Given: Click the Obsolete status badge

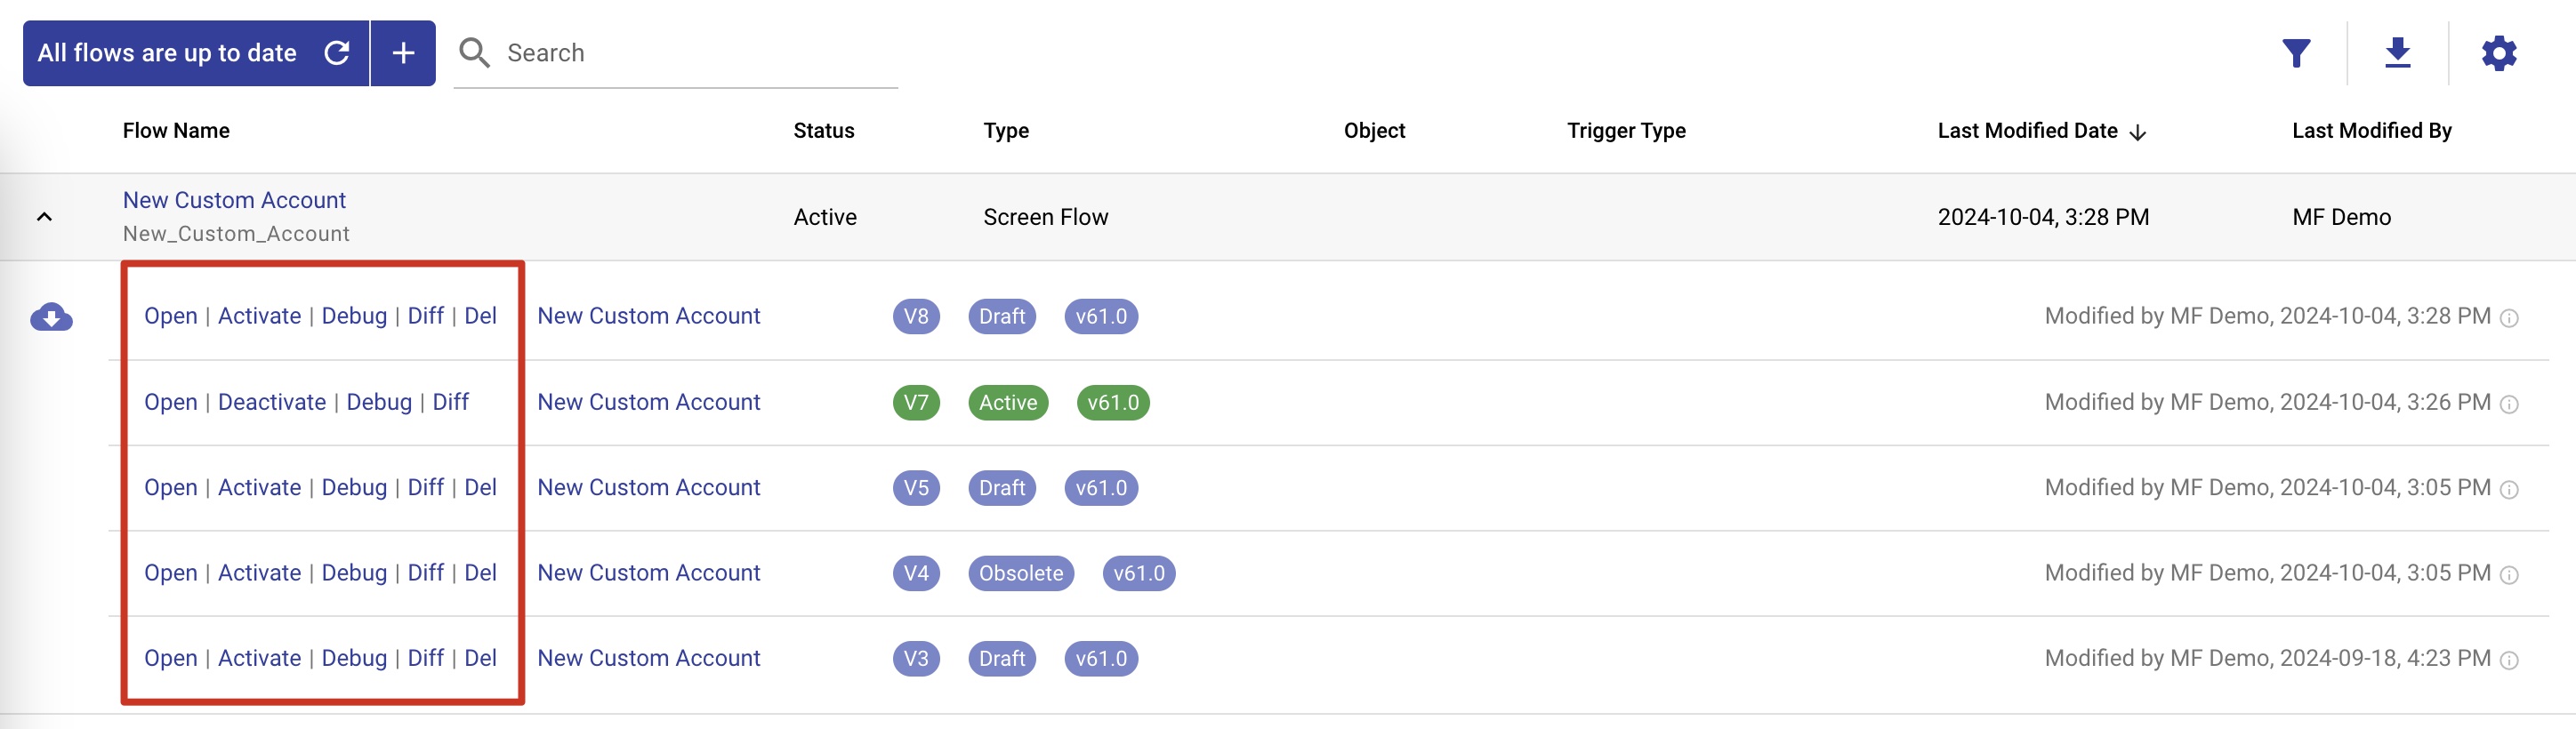Looking at the screenshot, I should 1021,574.
